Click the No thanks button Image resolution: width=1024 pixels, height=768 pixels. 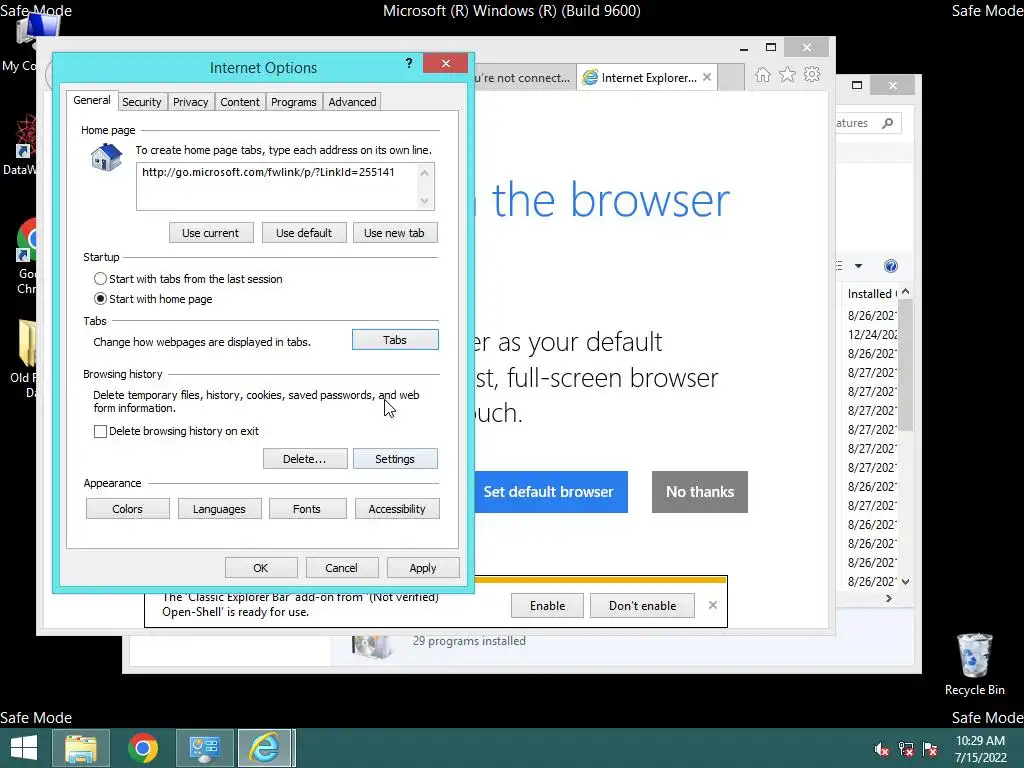point(700,492)
